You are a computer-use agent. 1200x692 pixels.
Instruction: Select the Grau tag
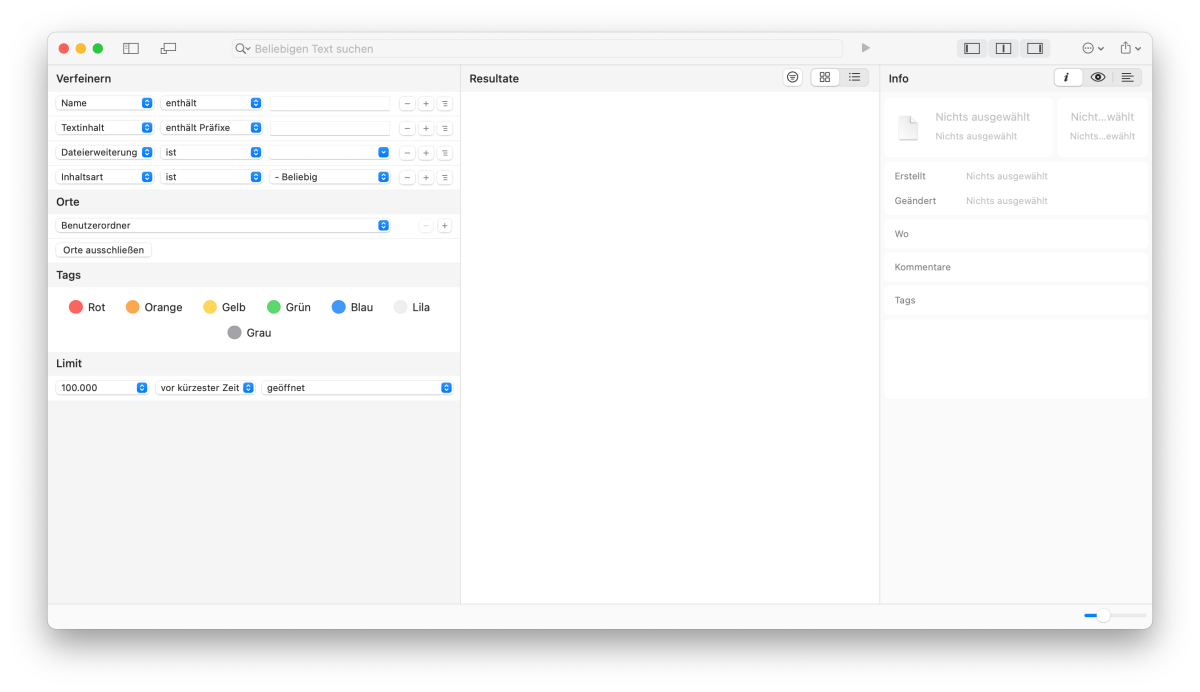(249, 332)
